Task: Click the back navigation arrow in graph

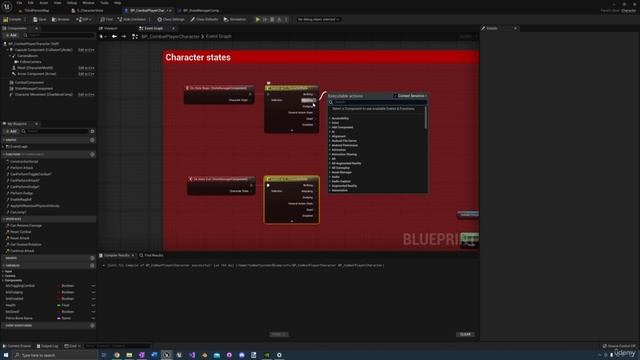Action: pos(114,36)
